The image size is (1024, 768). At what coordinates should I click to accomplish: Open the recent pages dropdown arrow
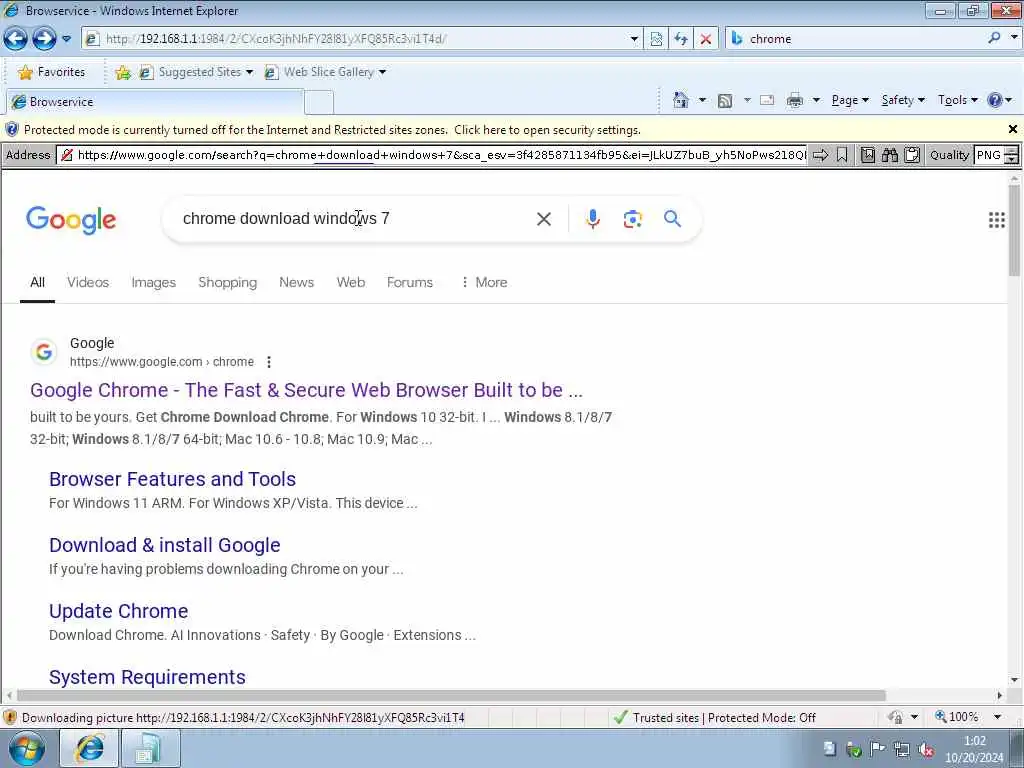click(x=67, y=39)
